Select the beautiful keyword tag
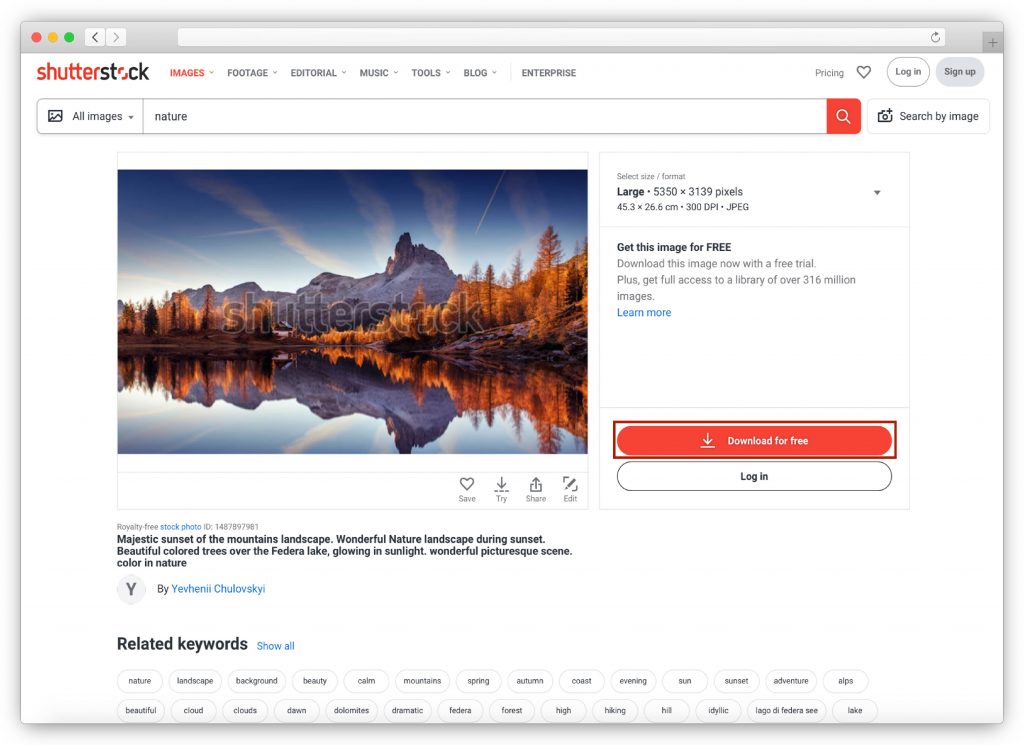Viewport: 1024px width, 745px height. pos(141,710)
